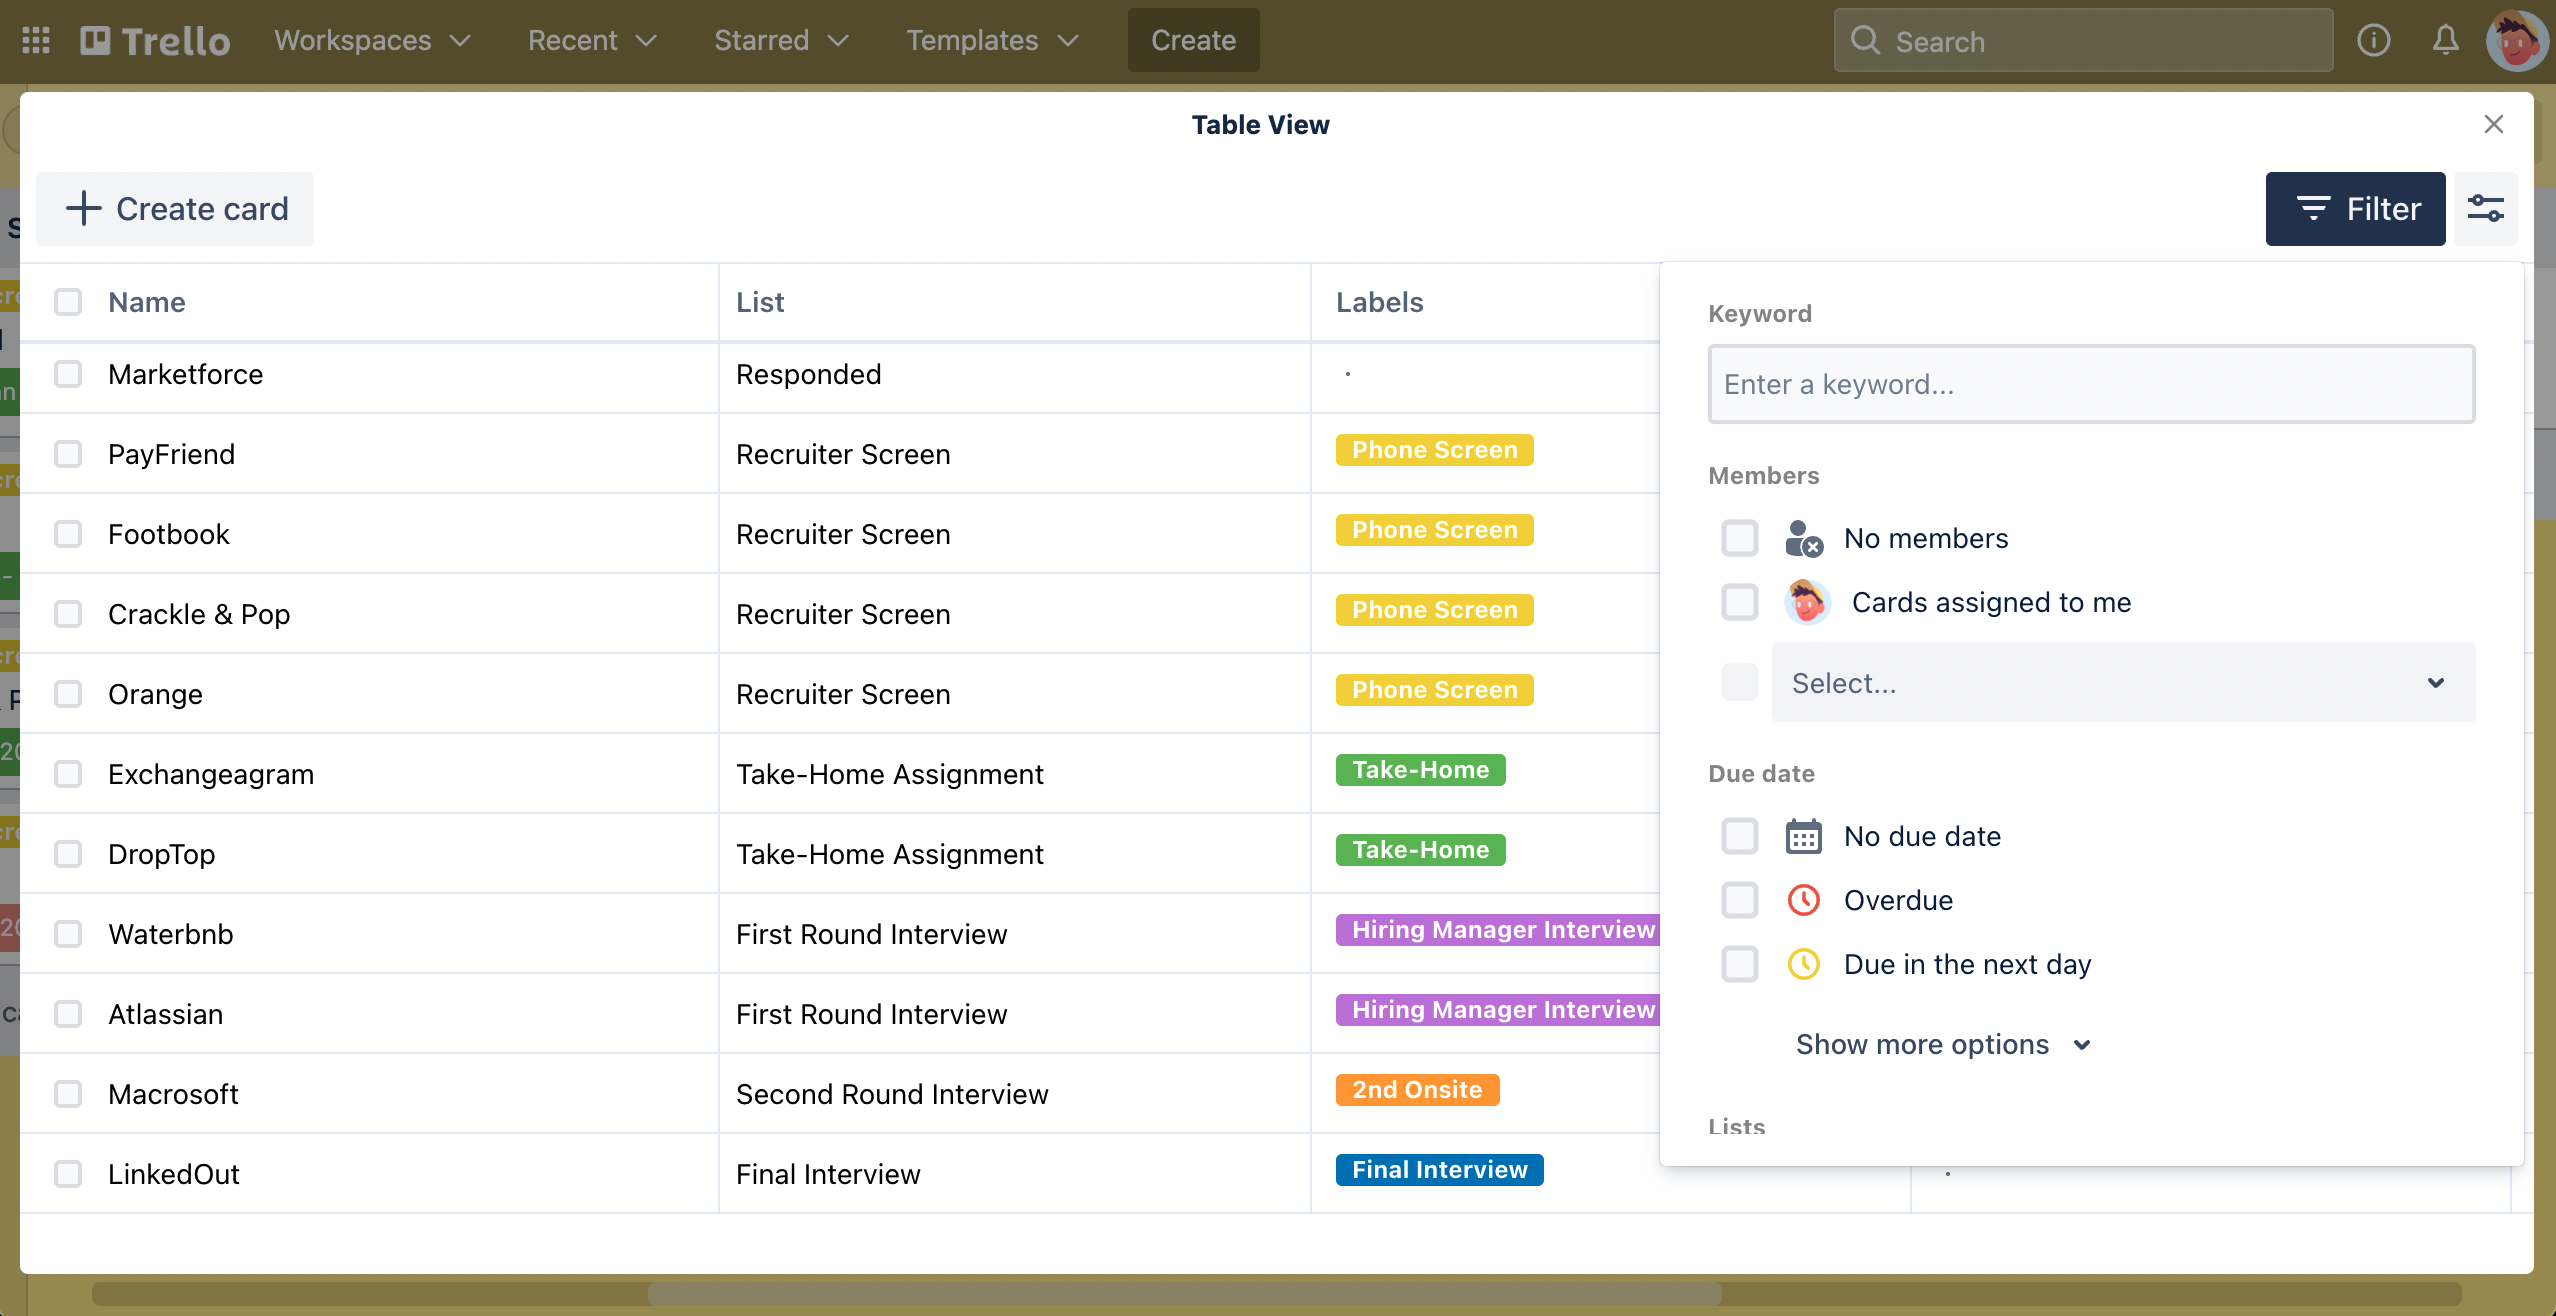The image size is (2556, 1316).
Task: Open the Trello apps grid icon
Action: pyautogui.click(x=36, y=40)
